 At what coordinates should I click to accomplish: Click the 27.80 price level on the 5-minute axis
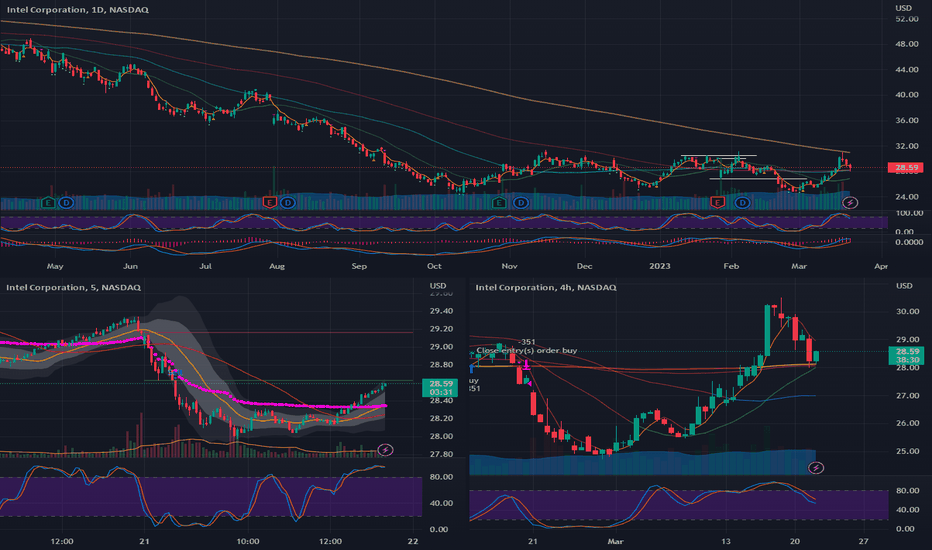(x=441, y=454)
